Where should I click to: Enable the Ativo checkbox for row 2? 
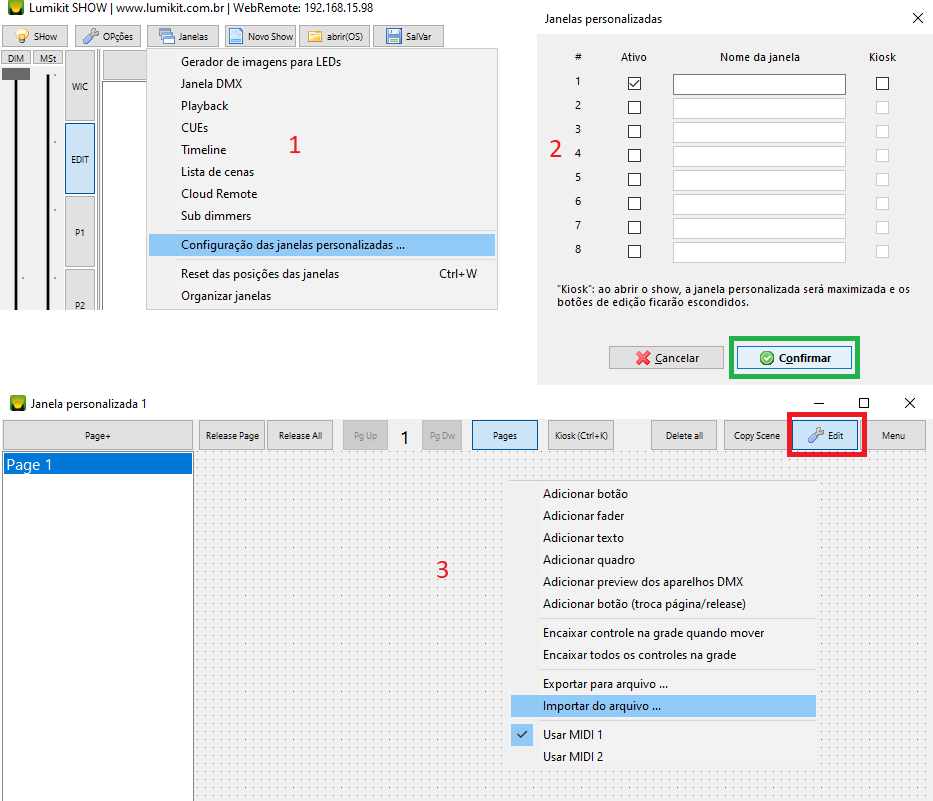[x=634, y=107]
